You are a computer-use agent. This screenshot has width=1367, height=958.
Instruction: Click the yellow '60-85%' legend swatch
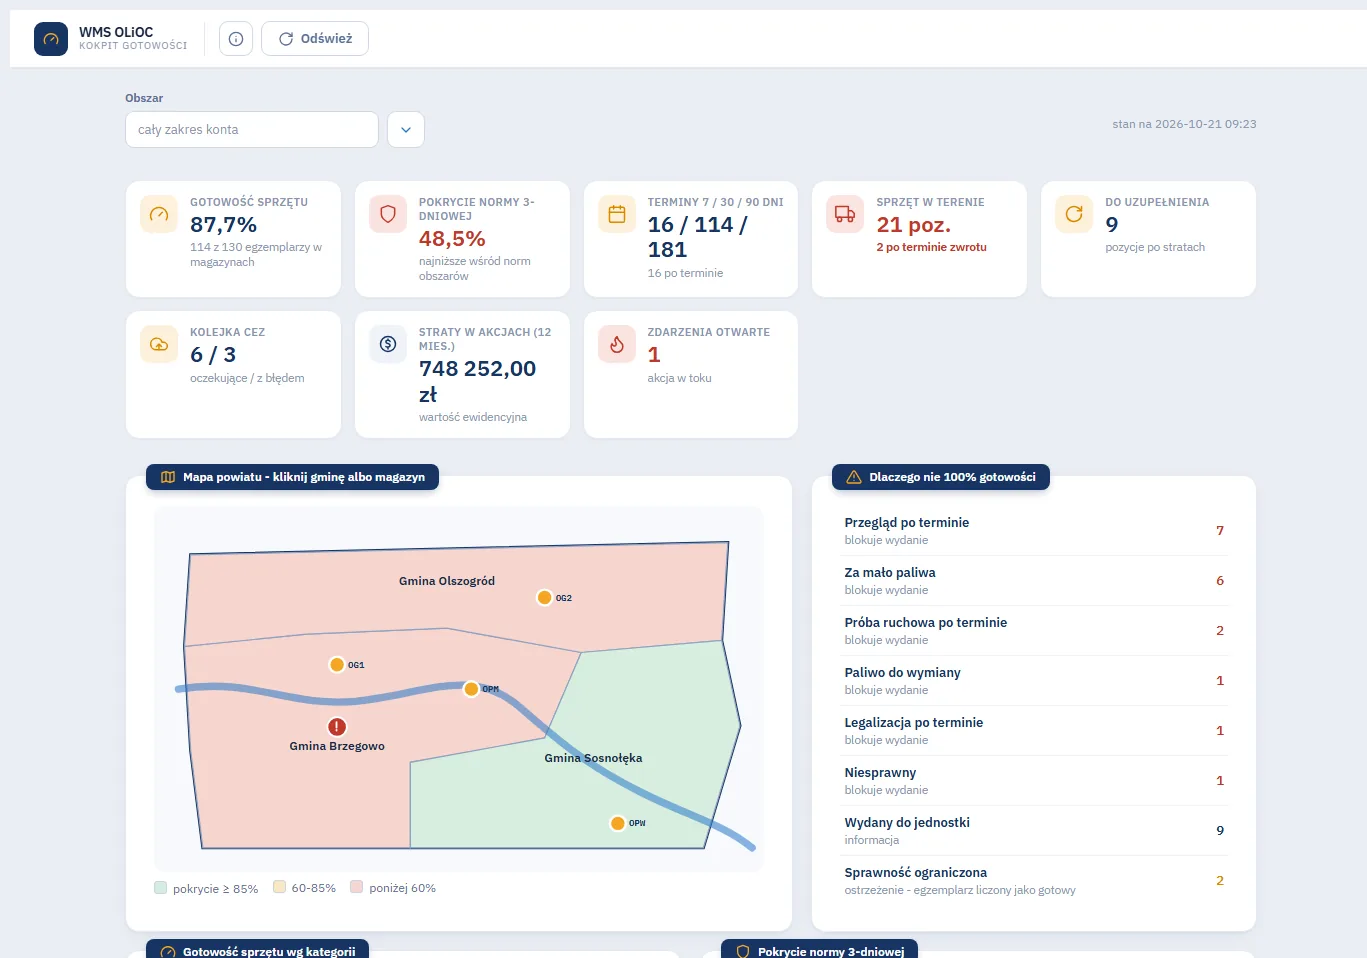click(x=280, y=887)
